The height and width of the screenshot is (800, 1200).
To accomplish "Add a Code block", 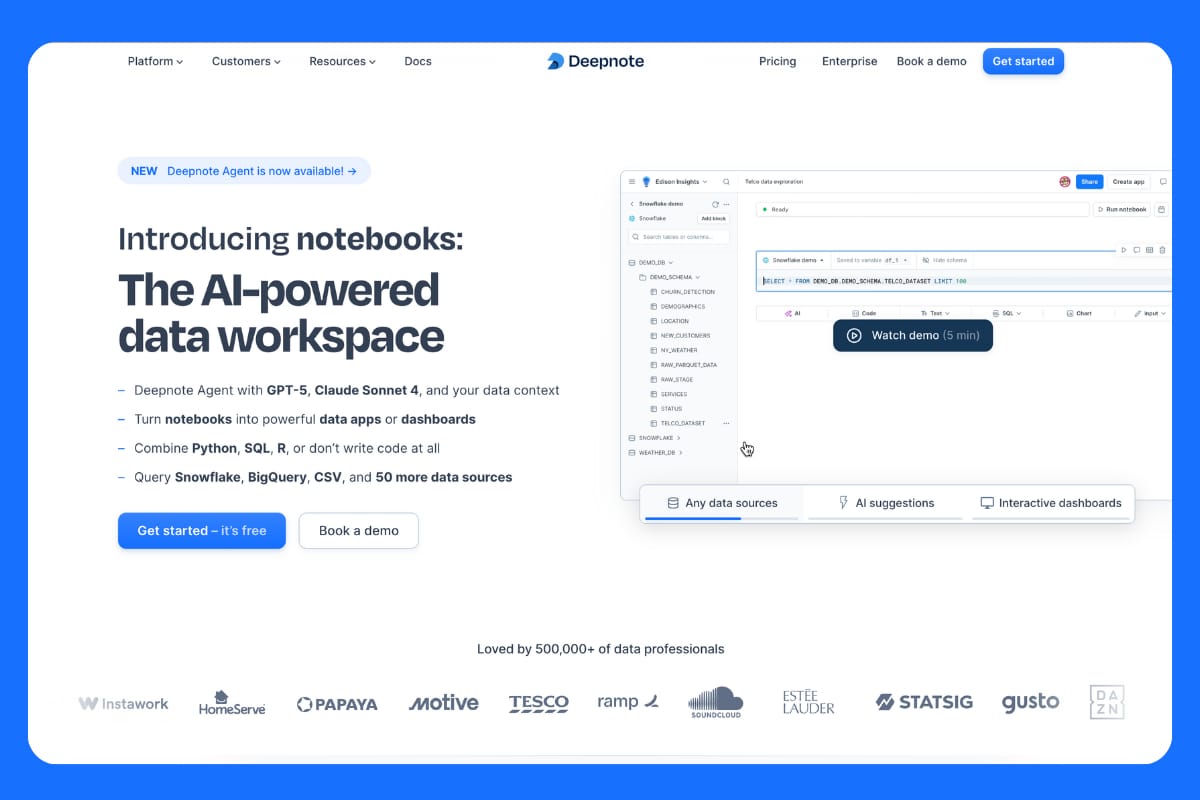I will (864, 313).
